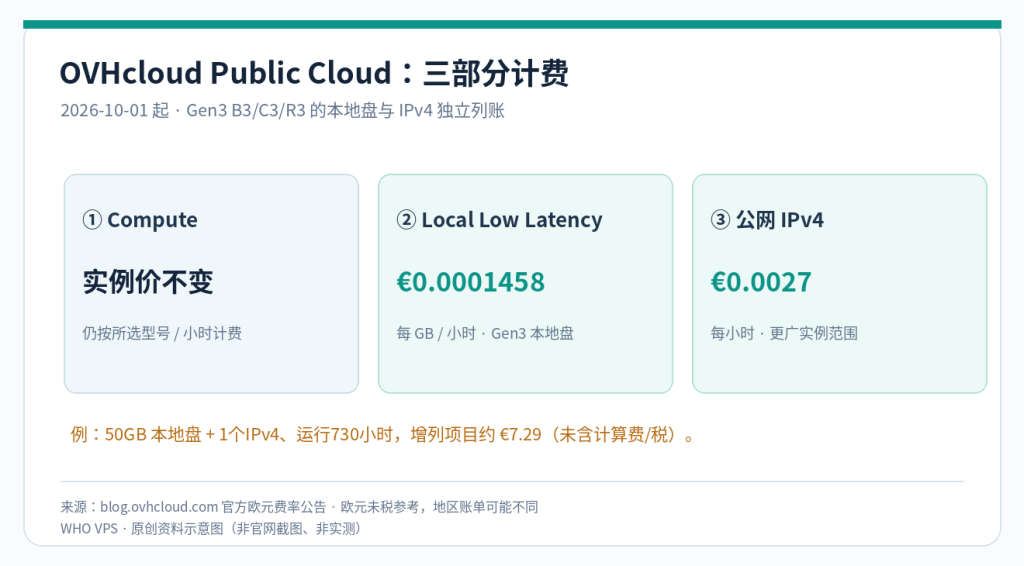Select the text '仍按所选型号 / 小时计费'

pos(162,333)
